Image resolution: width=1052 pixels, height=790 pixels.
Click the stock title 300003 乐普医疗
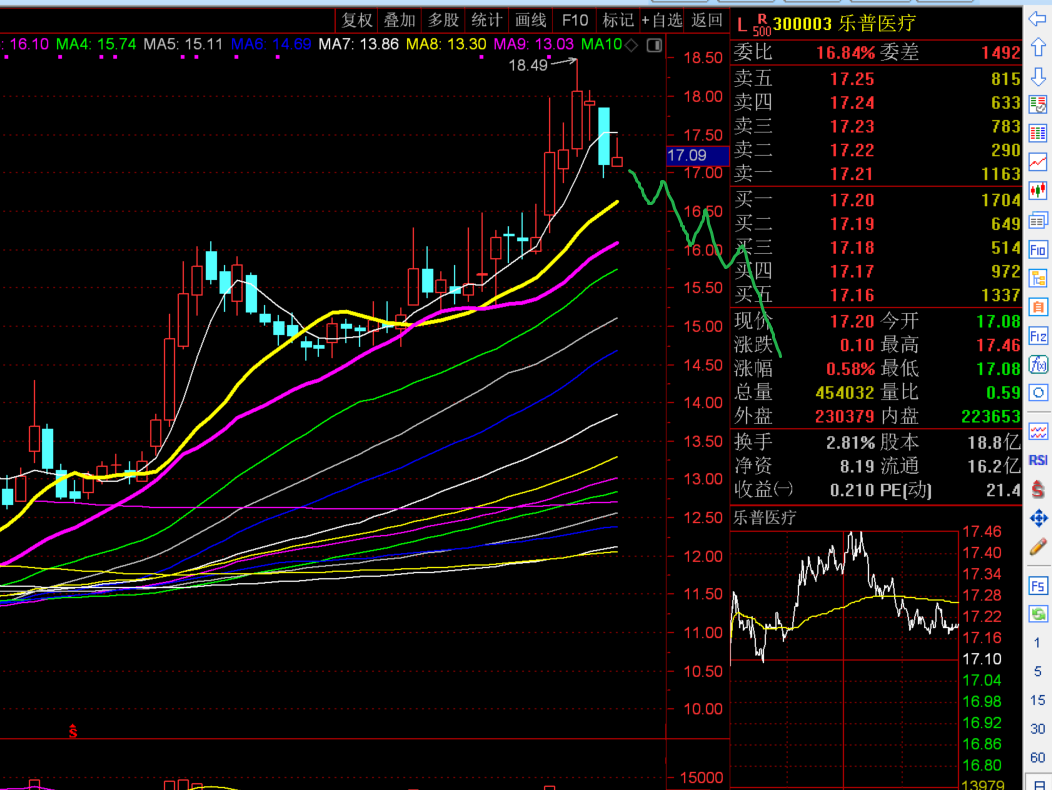844,24
